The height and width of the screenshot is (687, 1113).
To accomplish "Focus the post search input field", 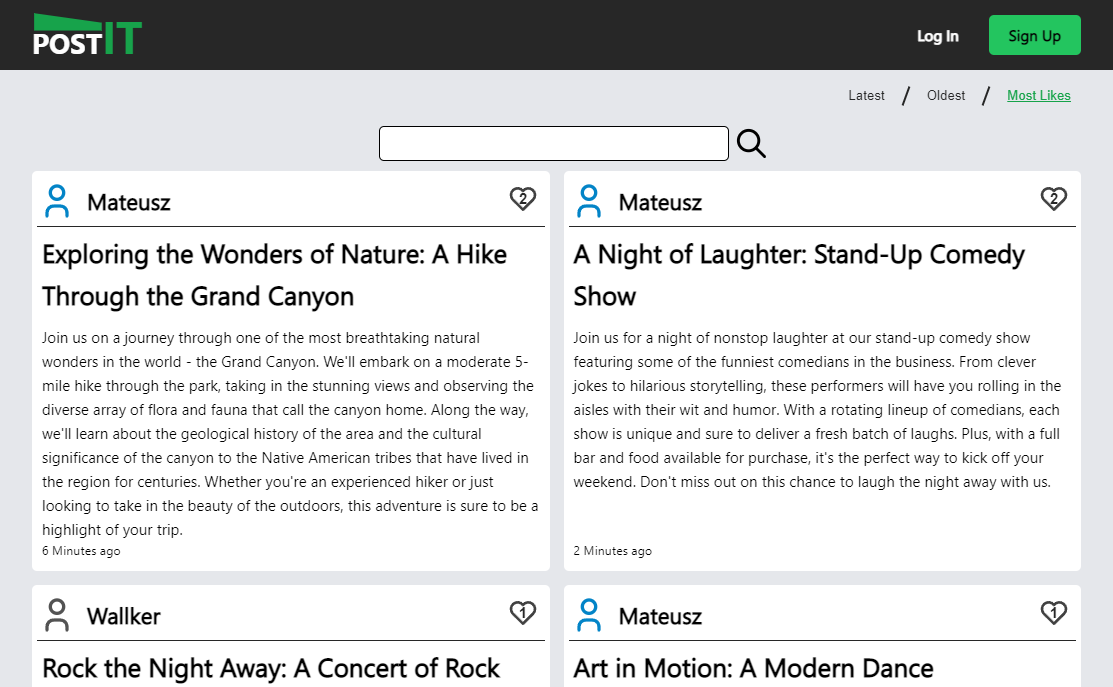I will pos(553,144).
